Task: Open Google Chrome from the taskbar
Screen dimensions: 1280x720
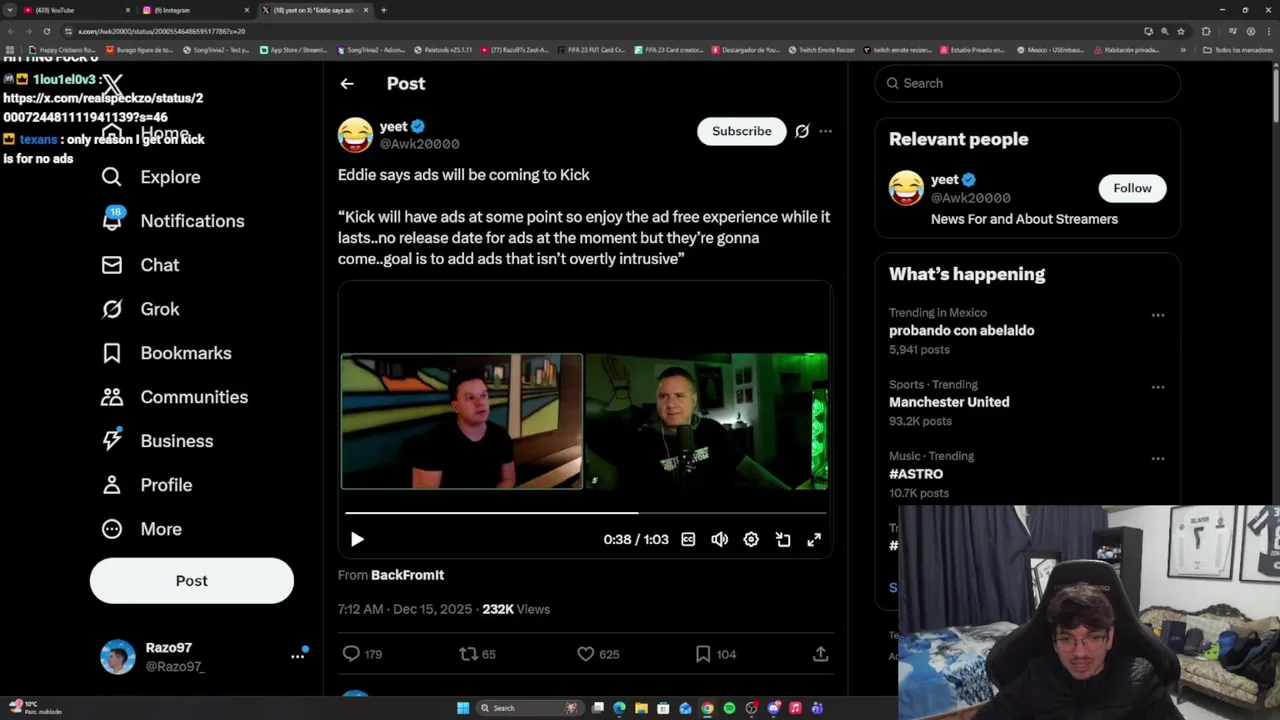Action: point(707,708)
